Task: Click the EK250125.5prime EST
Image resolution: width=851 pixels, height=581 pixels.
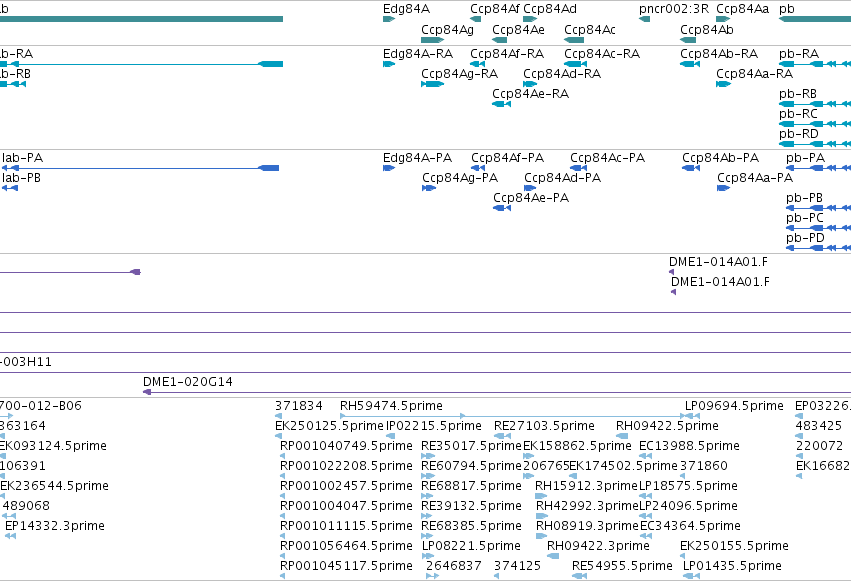Action: pyautogui.click(x=279, y=436)
